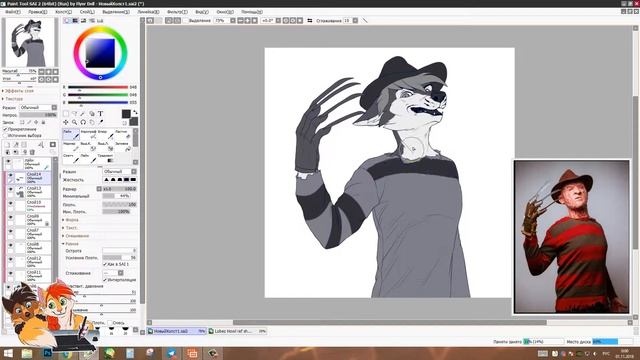This screenshot has height=360, width=640.
Task: Open the Файл menu
Action: pyautogui.click(x=12, y=12)
